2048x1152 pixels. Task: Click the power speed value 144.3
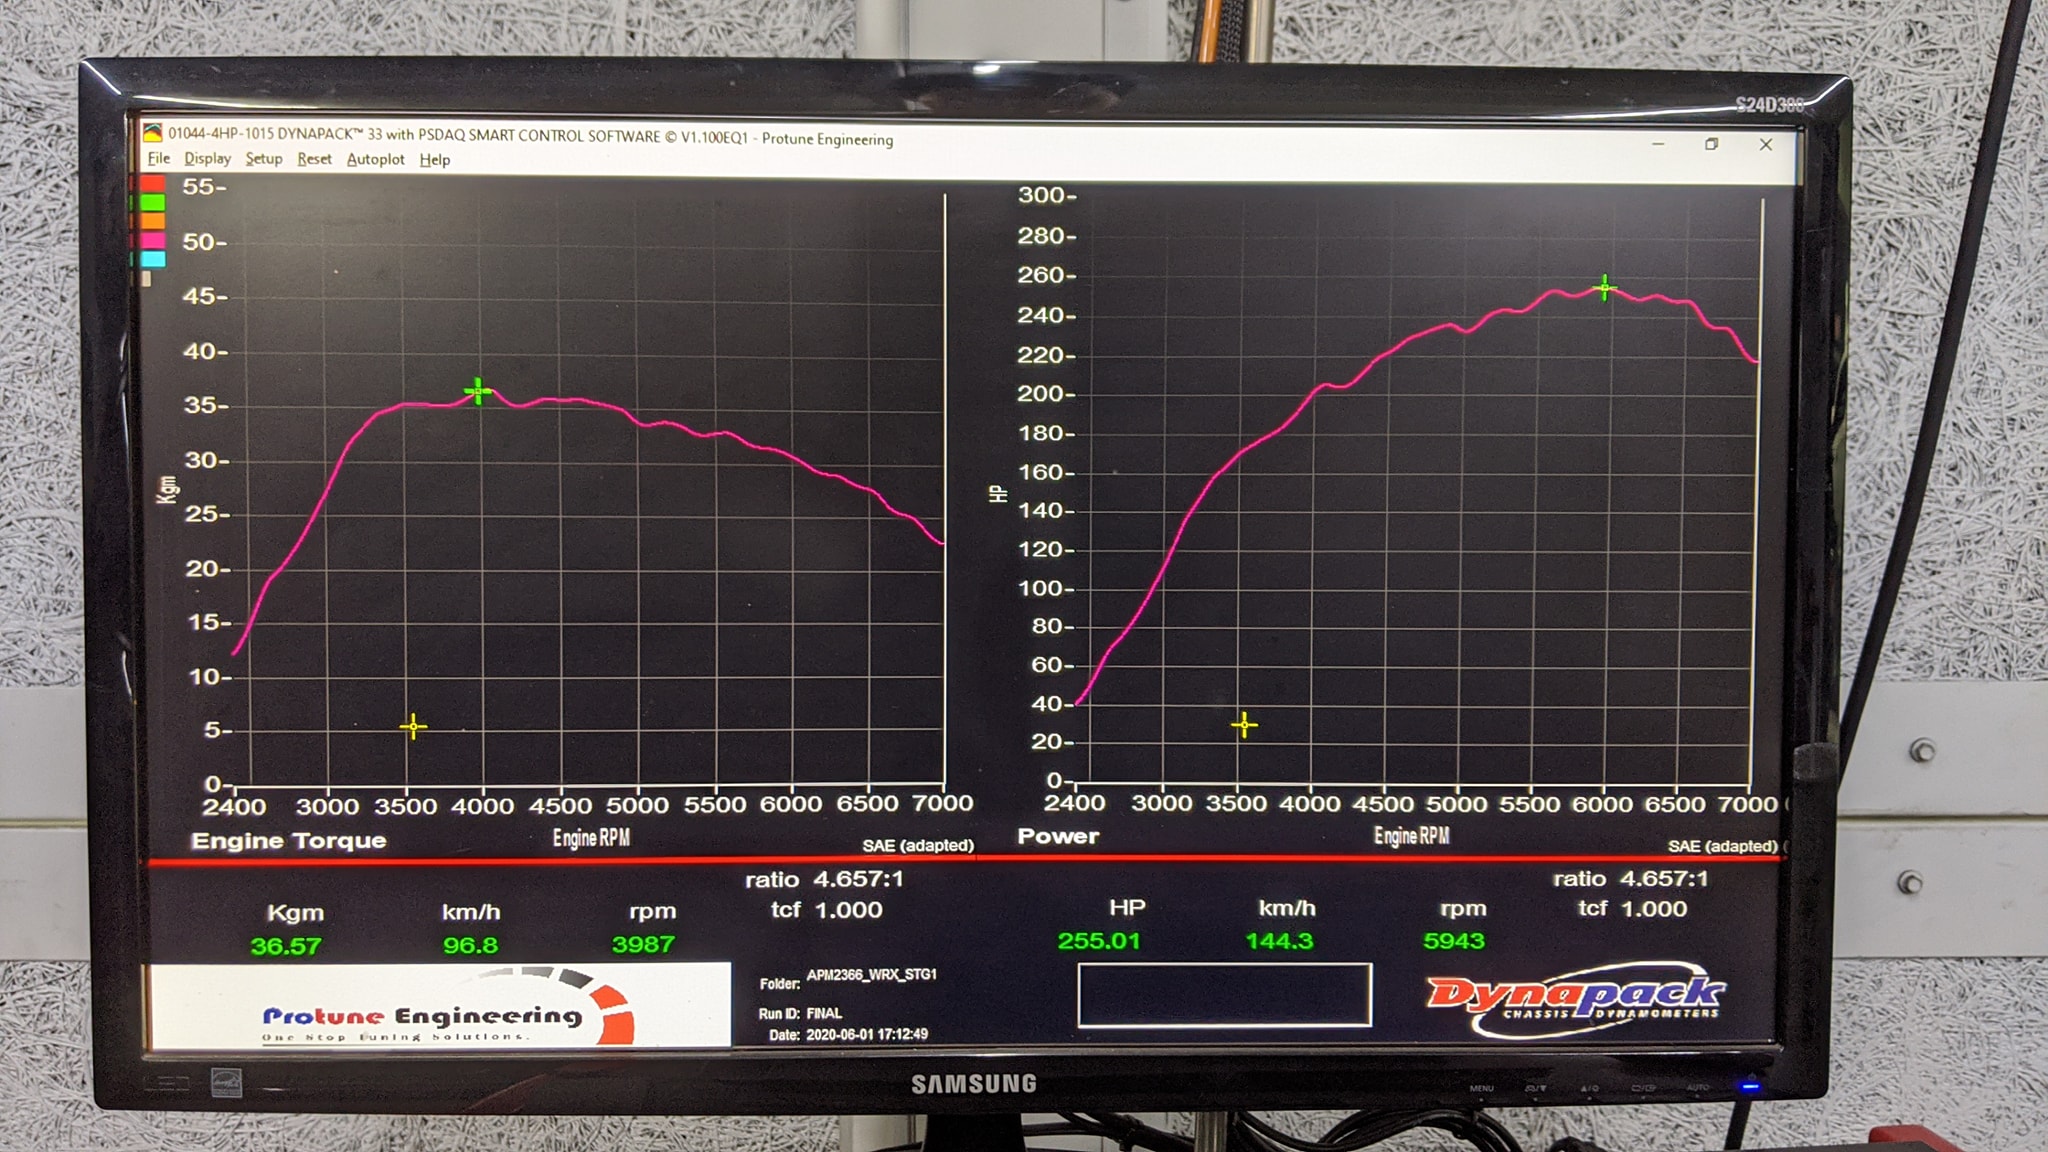(x=1279, y=941)
